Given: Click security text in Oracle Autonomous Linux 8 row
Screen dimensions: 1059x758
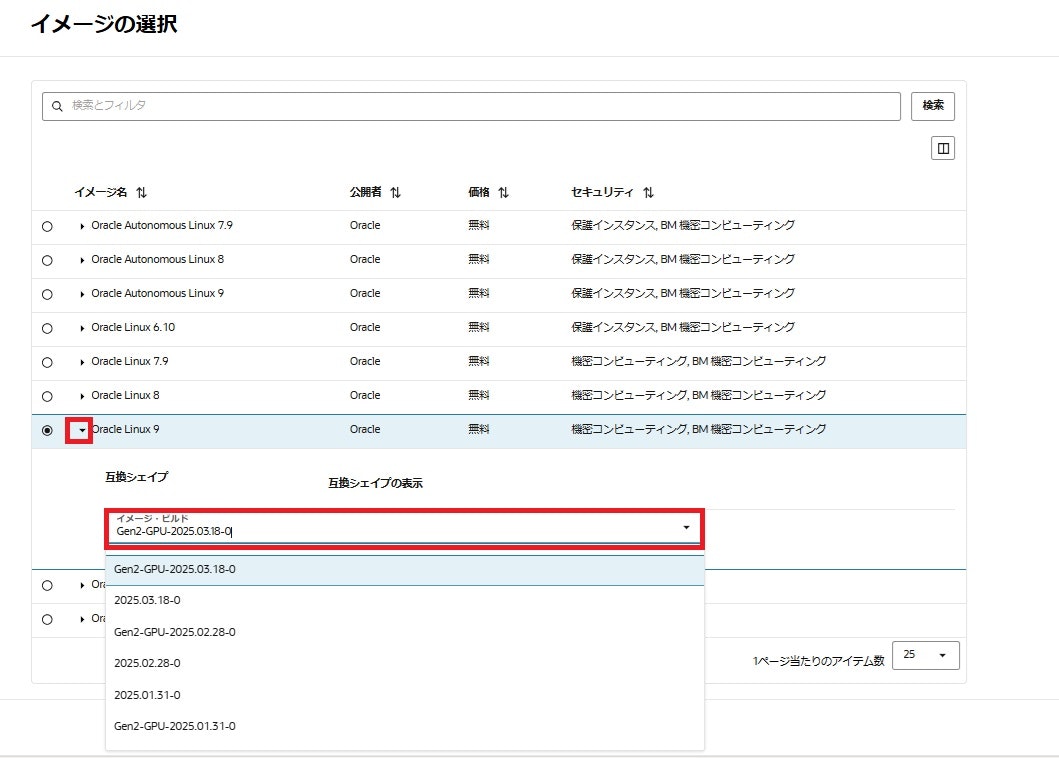Looking at the screenshot, I should [683, 259].
